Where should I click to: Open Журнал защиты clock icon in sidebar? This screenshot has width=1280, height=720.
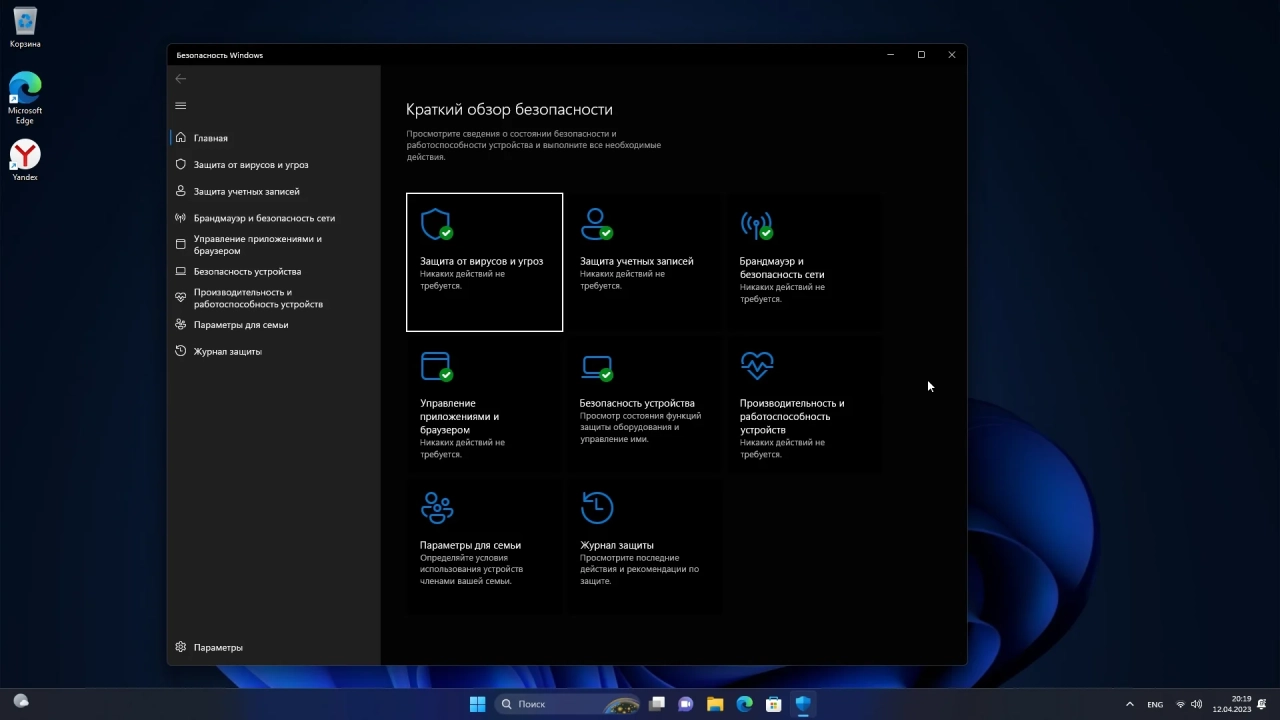pos(181,351)
